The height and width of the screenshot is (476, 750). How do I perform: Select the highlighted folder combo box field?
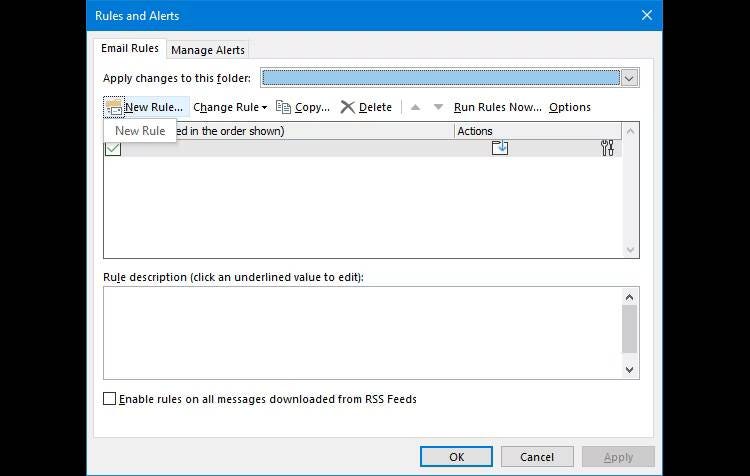coord(441,78)
